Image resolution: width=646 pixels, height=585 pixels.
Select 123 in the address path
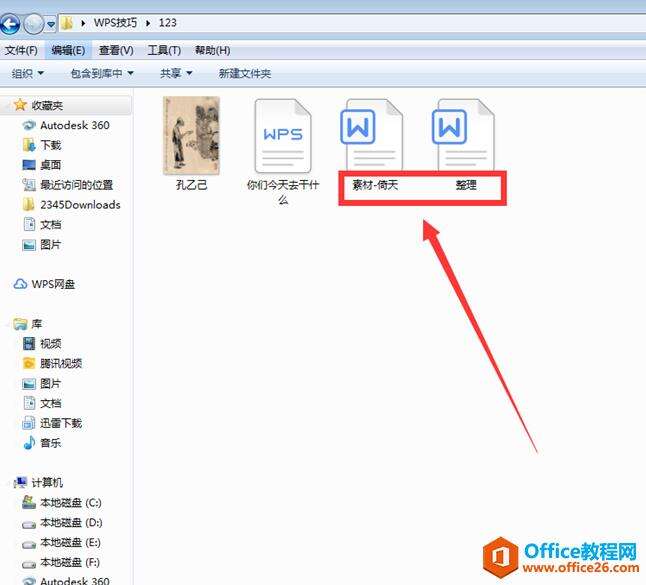pyautogui.click(x=168, y=23)
